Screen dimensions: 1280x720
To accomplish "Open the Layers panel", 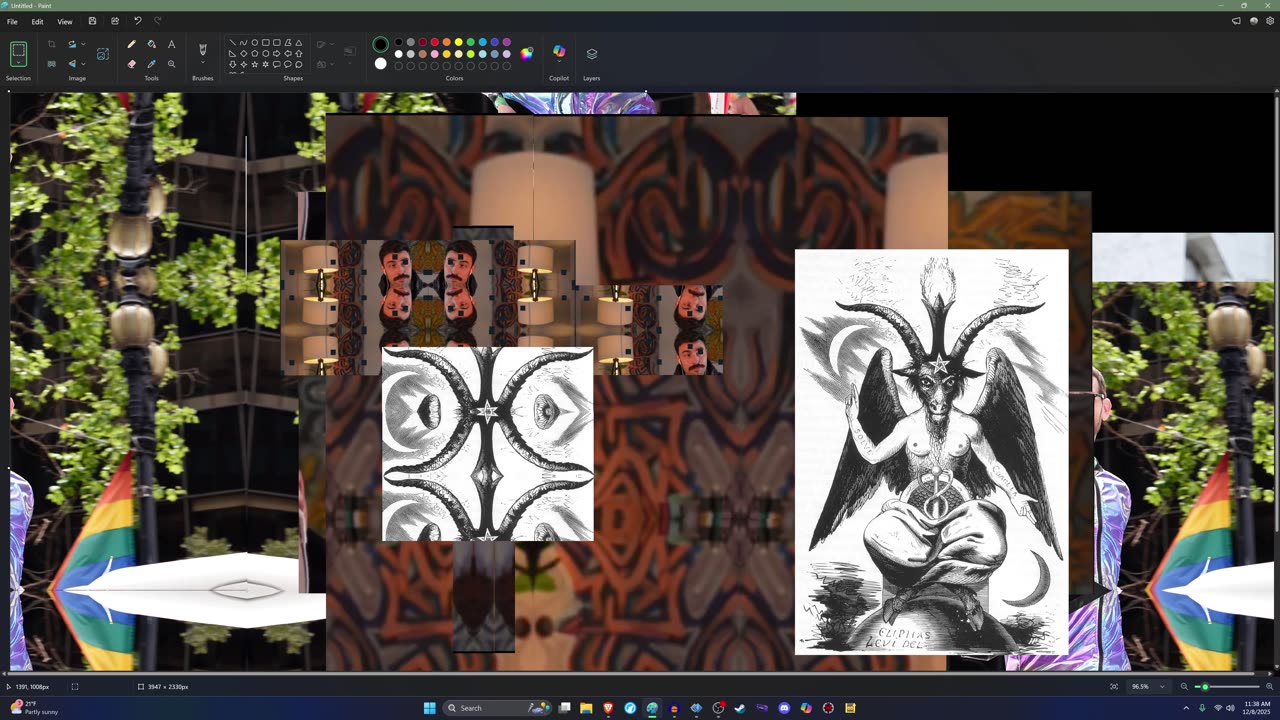I will (591, 53).
